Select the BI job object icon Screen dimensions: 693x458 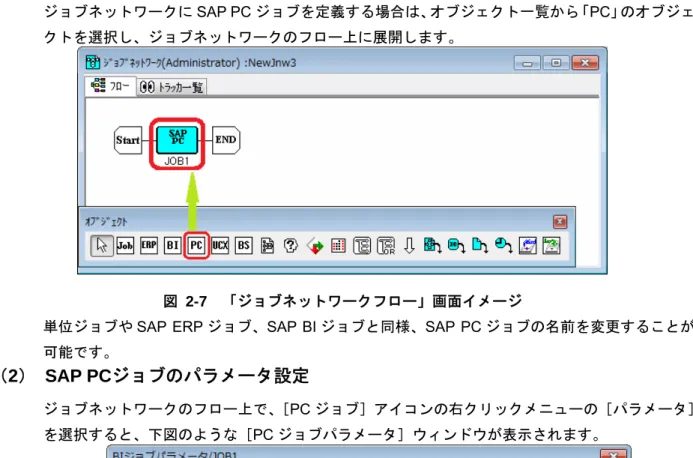point(172,245)
